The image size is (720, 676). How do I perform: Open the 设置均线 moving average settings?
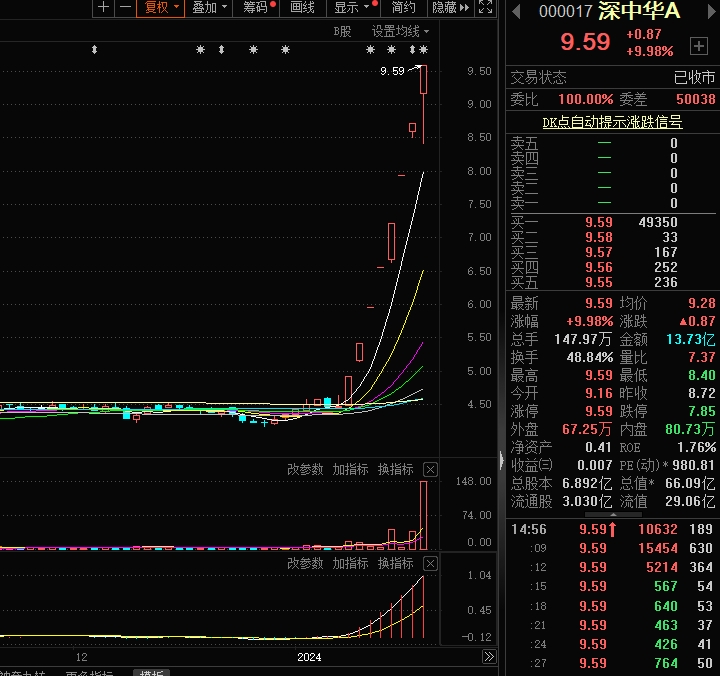point(395,32)
